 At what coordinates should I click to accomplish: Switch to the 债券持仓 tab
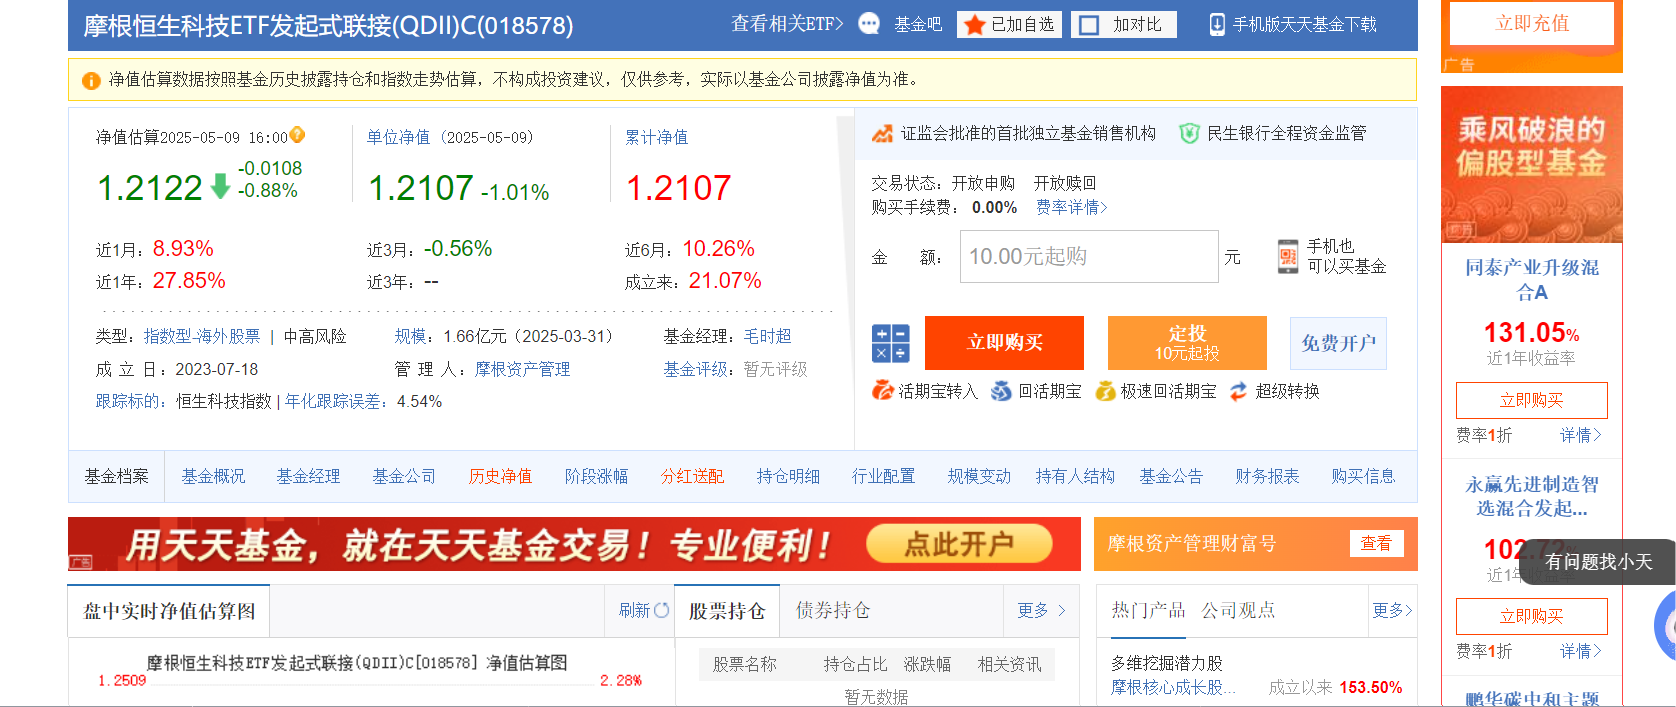click(x=833, y=610)
